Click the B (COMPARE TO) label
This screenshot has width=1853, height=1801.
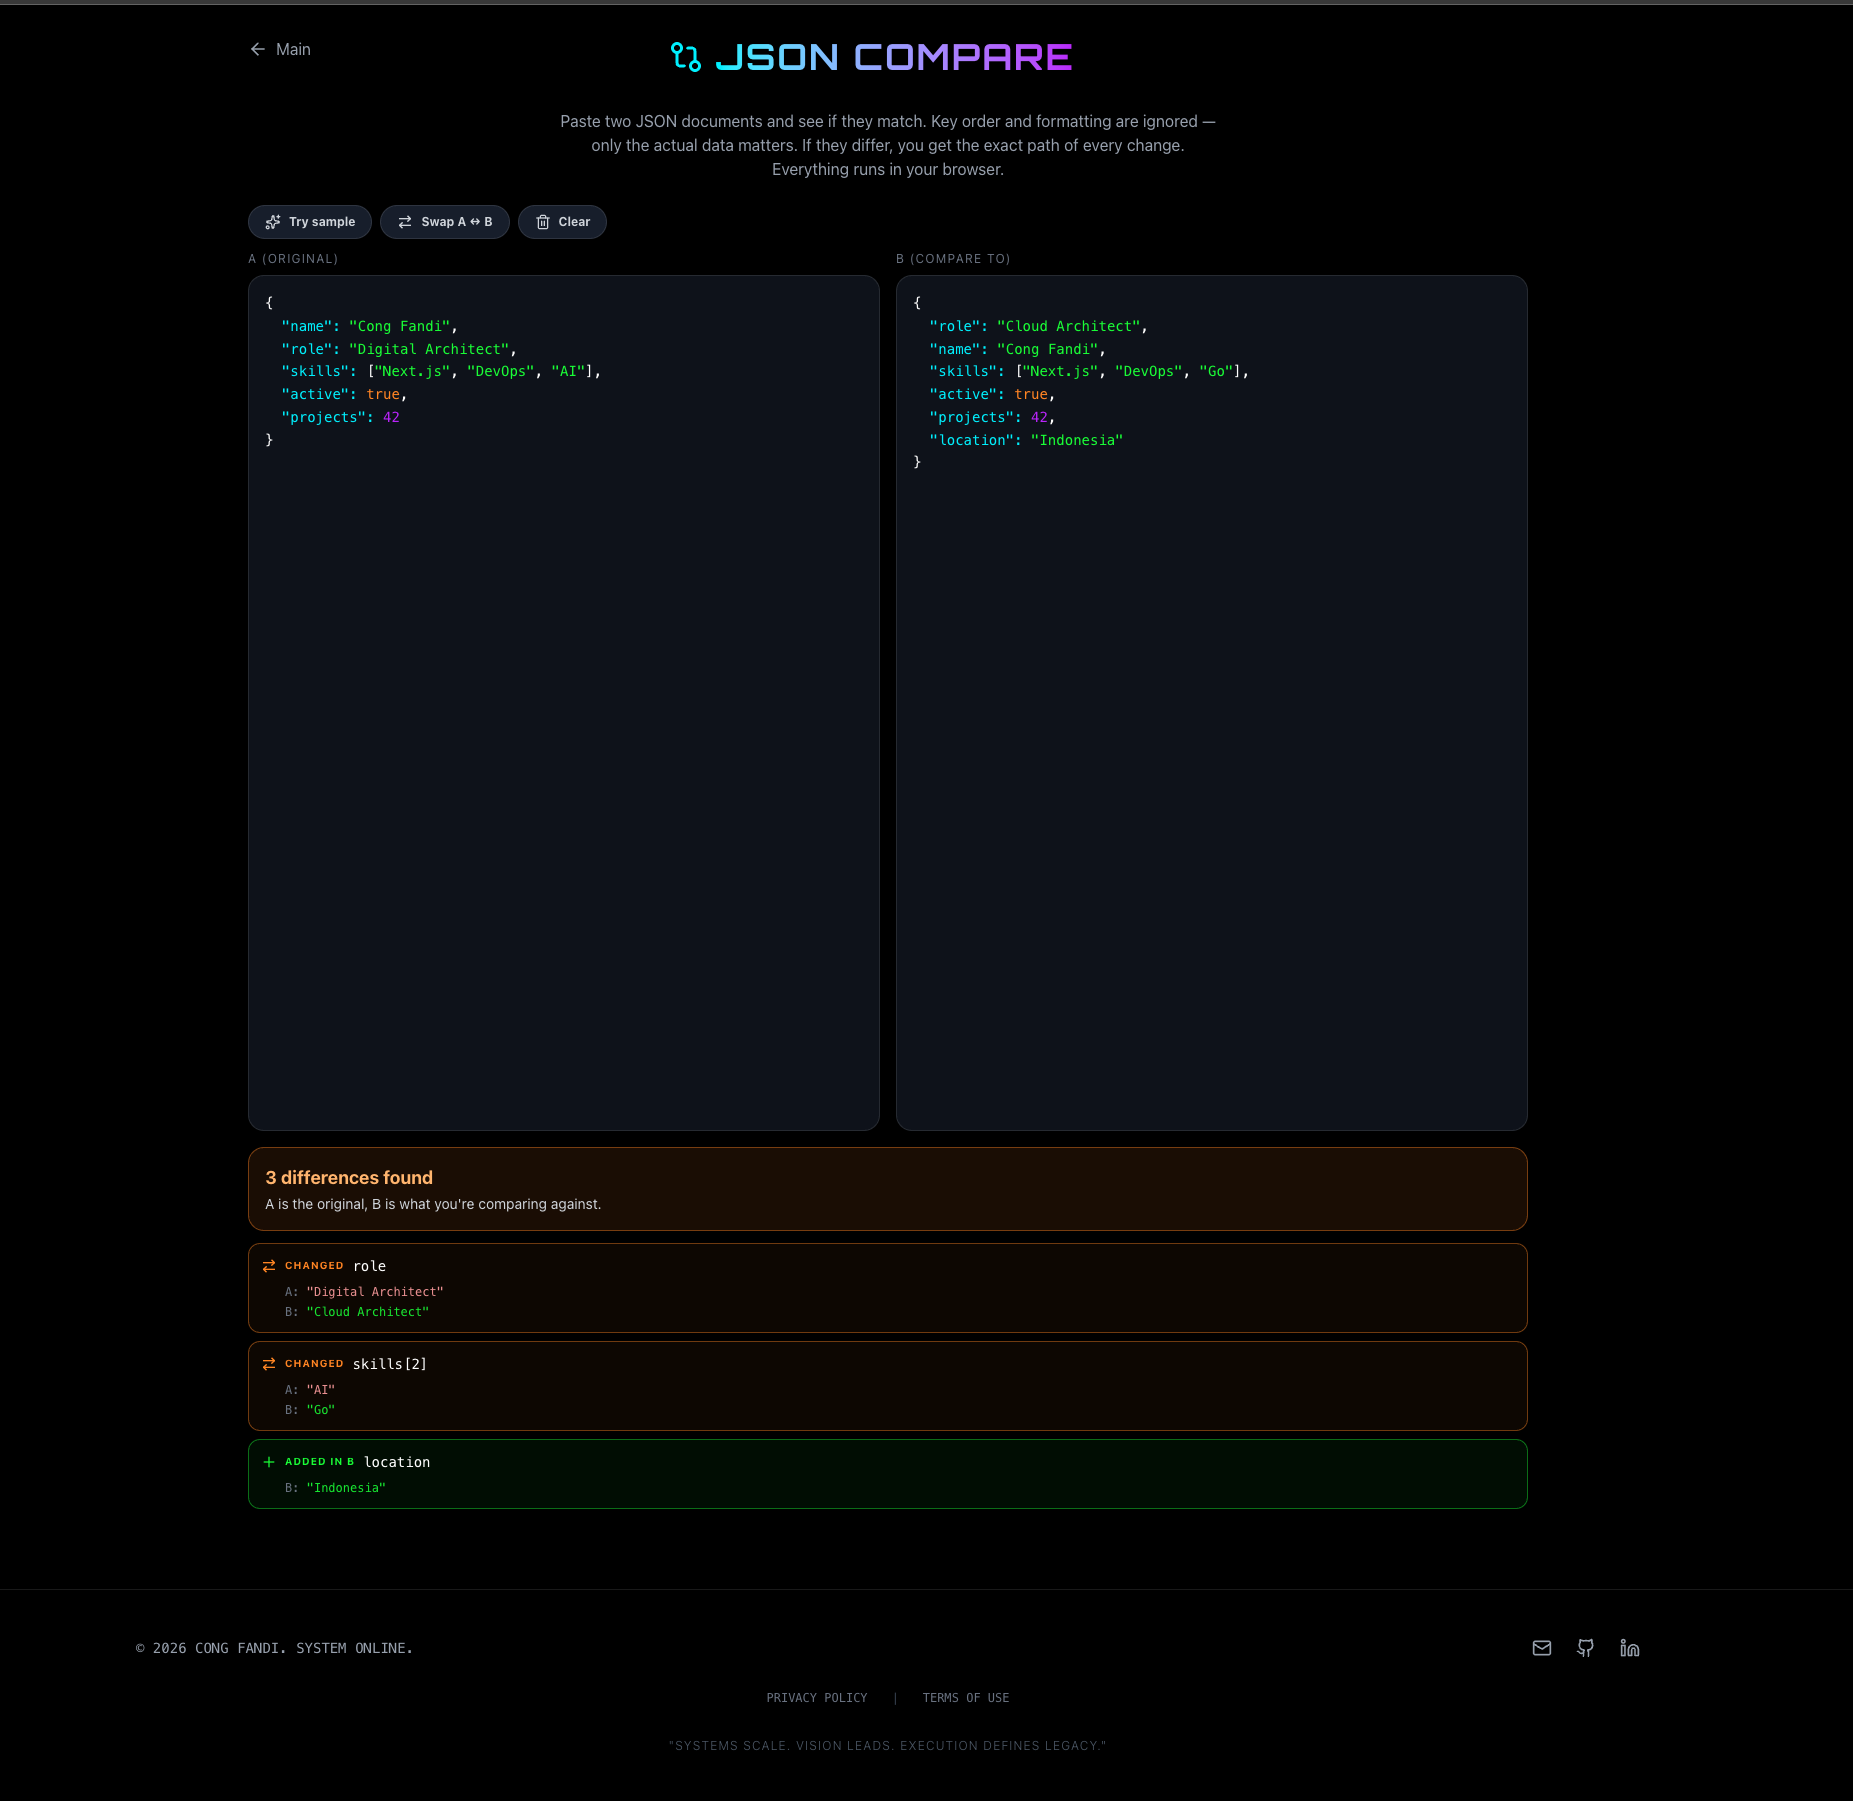[953, 259]
